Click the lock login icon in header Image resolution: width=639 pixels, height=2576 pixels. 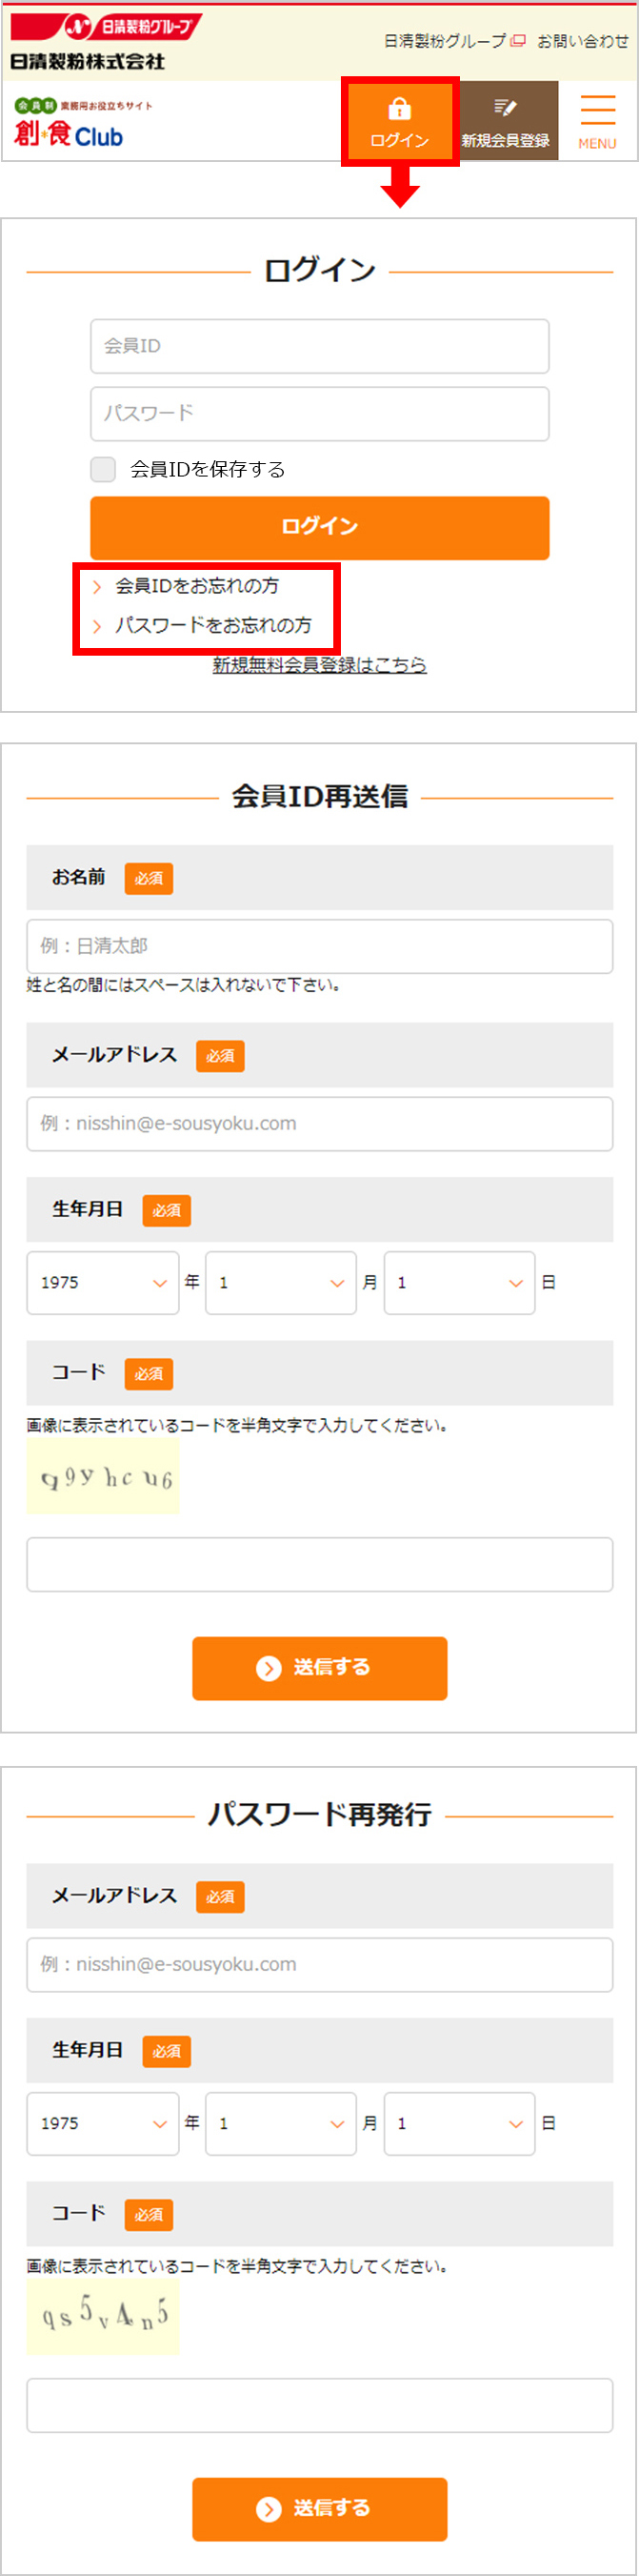click(x=399, y=108)
